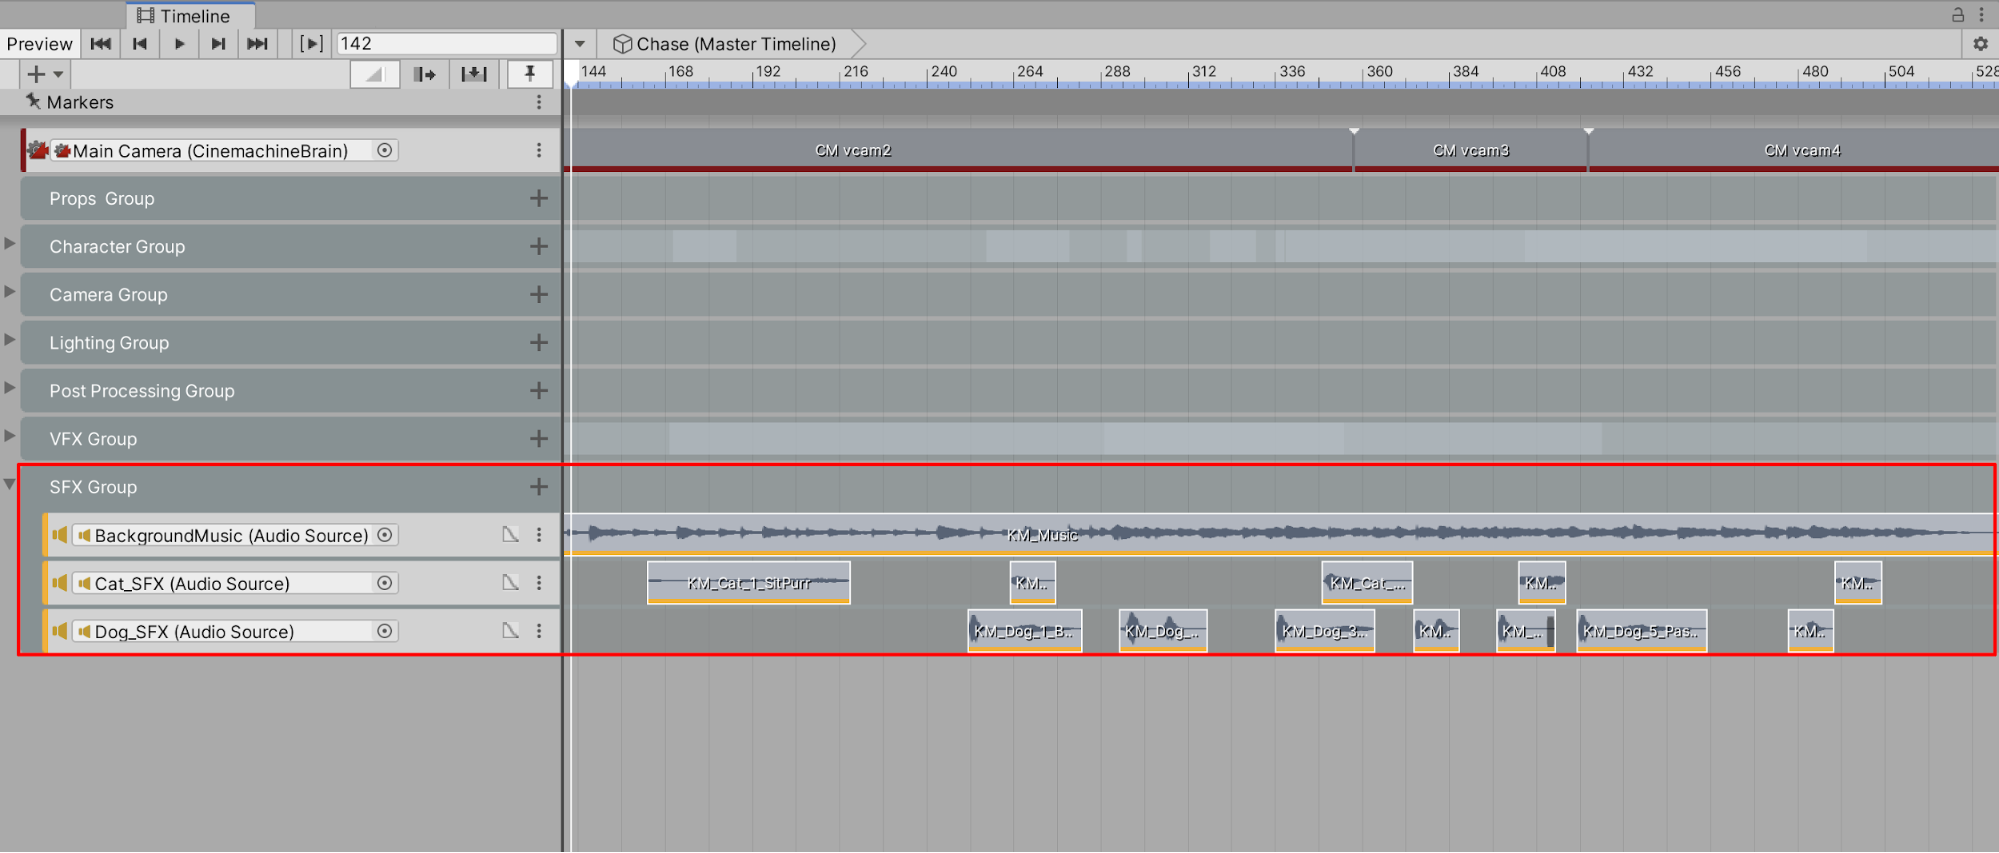Open the Add track plus dropdown

pyautogui.click(x=44, y=74)
